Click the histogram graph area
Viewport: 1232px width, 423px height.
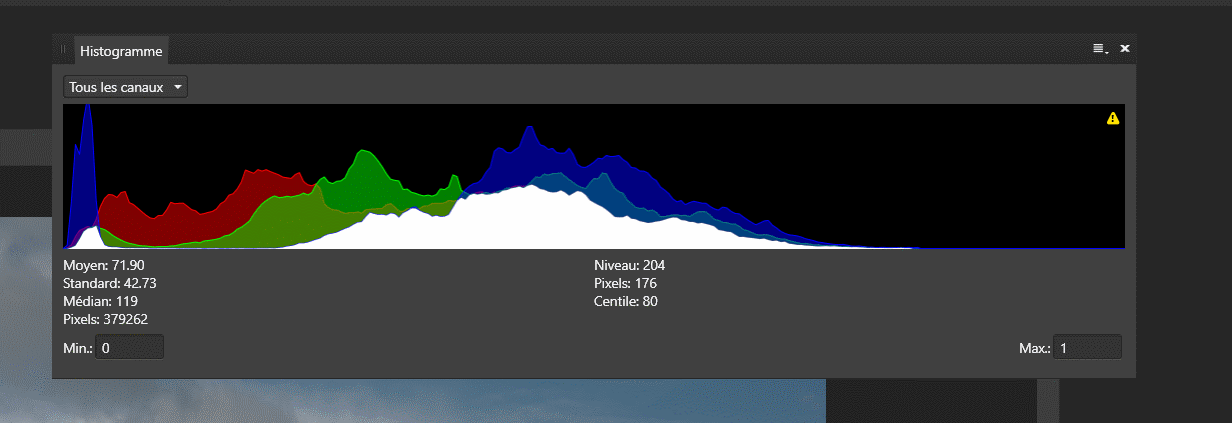(594, 176)
